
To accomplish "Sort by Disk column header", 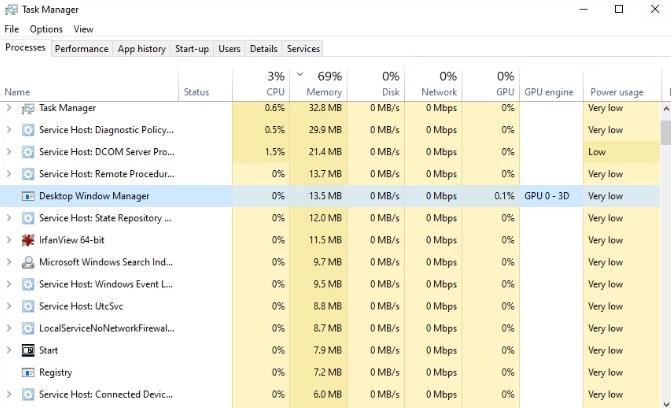I will click(x=376, y=84).
